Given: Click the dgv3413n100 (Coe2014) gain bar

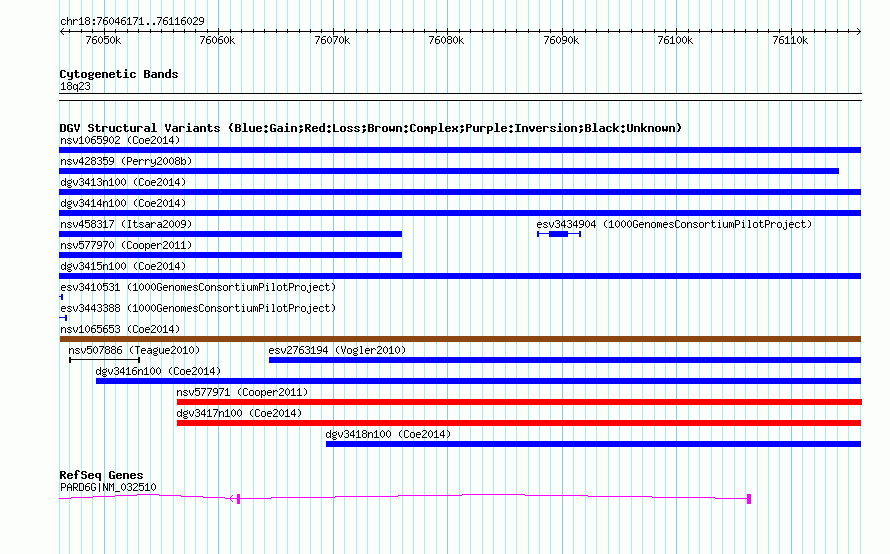Looking at the screenshot, I should click(x=460, y=192).
